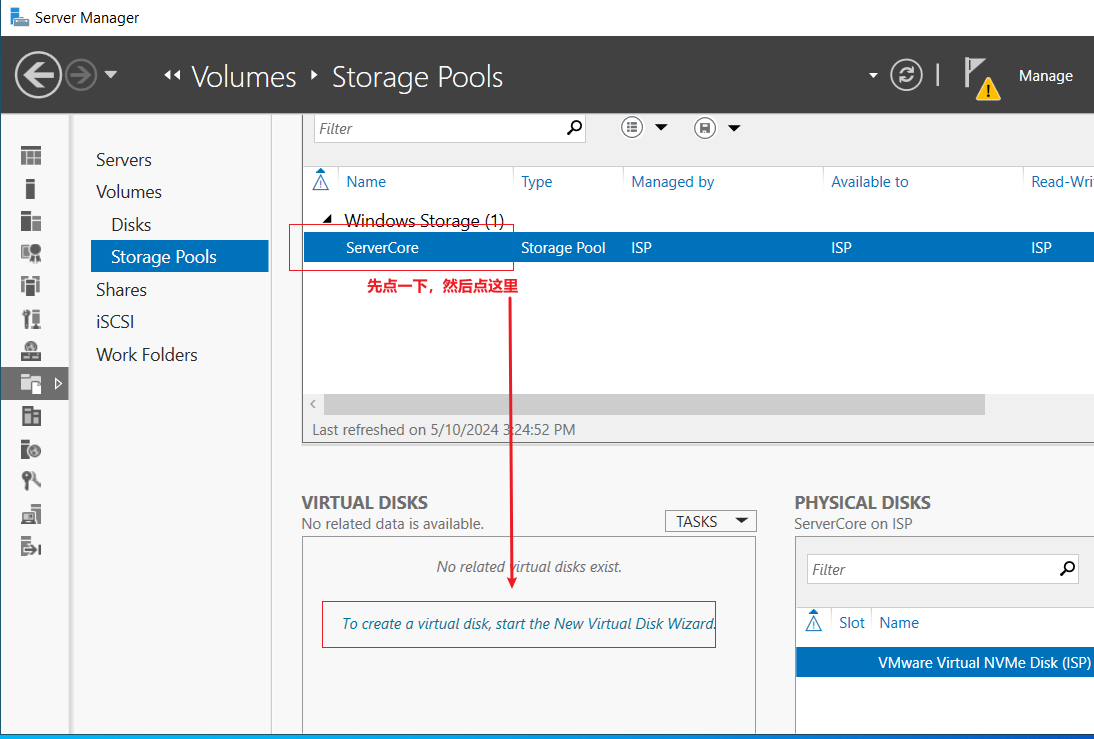The height and width of the screenshot is (739, 1094).
Task: Open the Dashboard icon in sidebar
Action: click(x=31, y=156)
